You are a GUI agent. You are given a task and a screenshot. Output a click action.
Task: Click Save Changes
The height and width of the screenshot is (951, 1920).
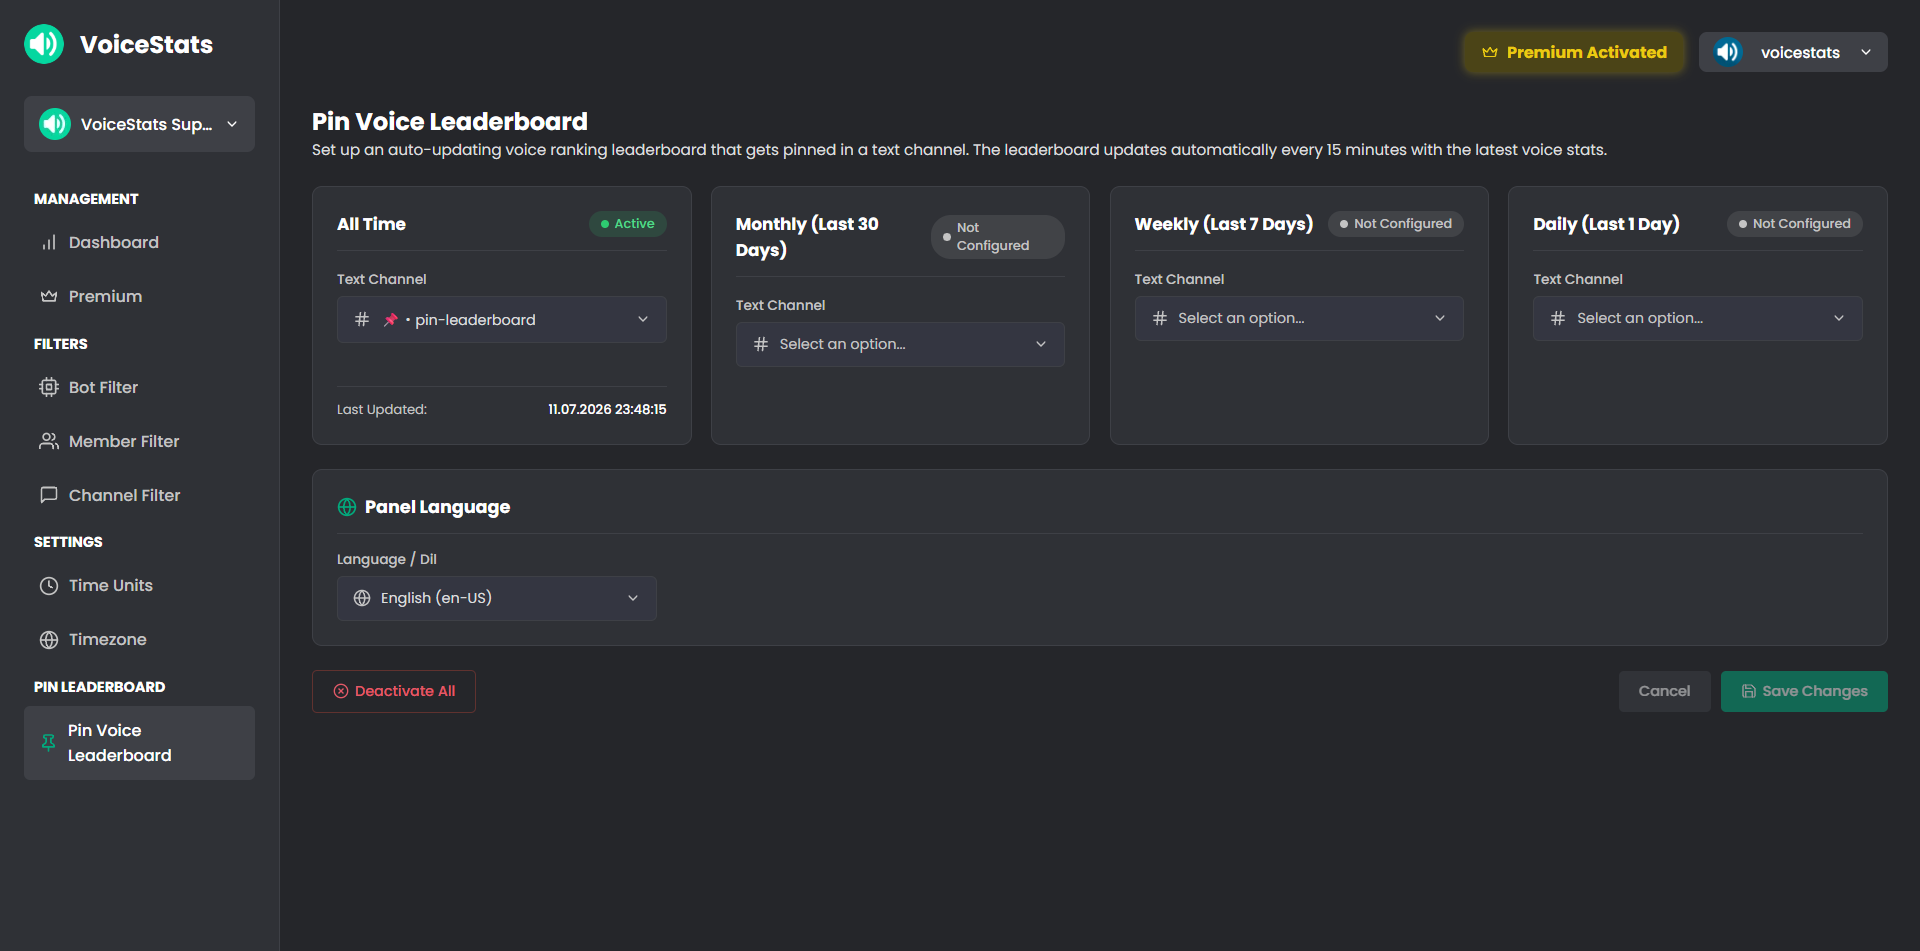(x=1804, y=691)
